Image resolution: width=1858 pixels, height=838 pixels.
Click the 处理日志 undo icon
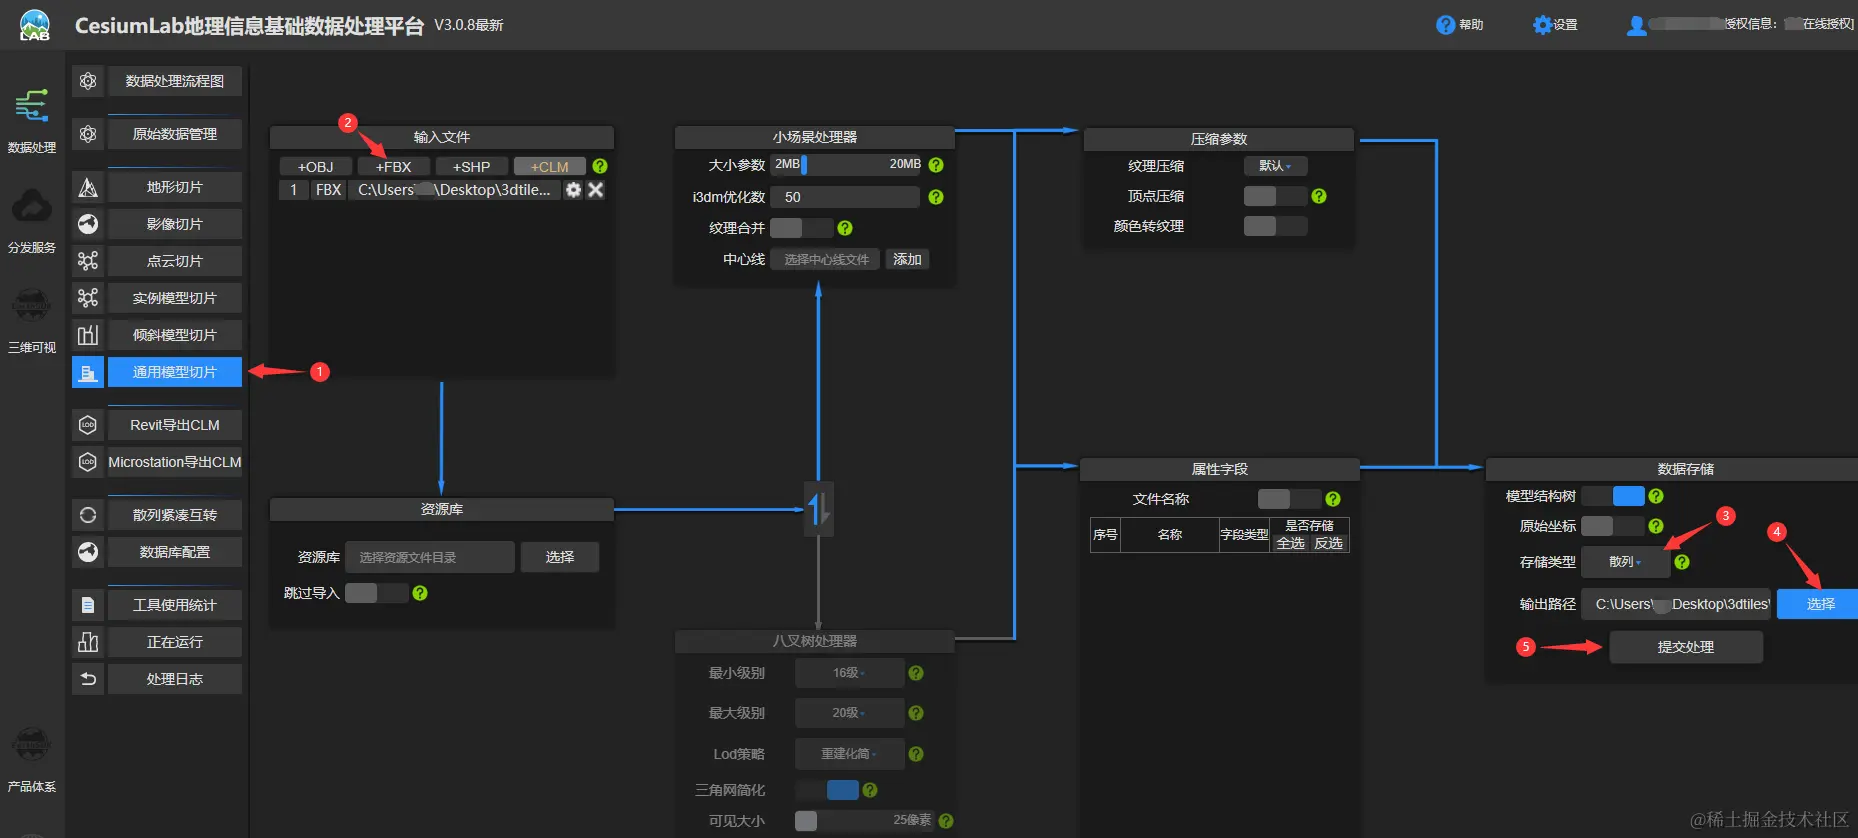coord(88,679)
